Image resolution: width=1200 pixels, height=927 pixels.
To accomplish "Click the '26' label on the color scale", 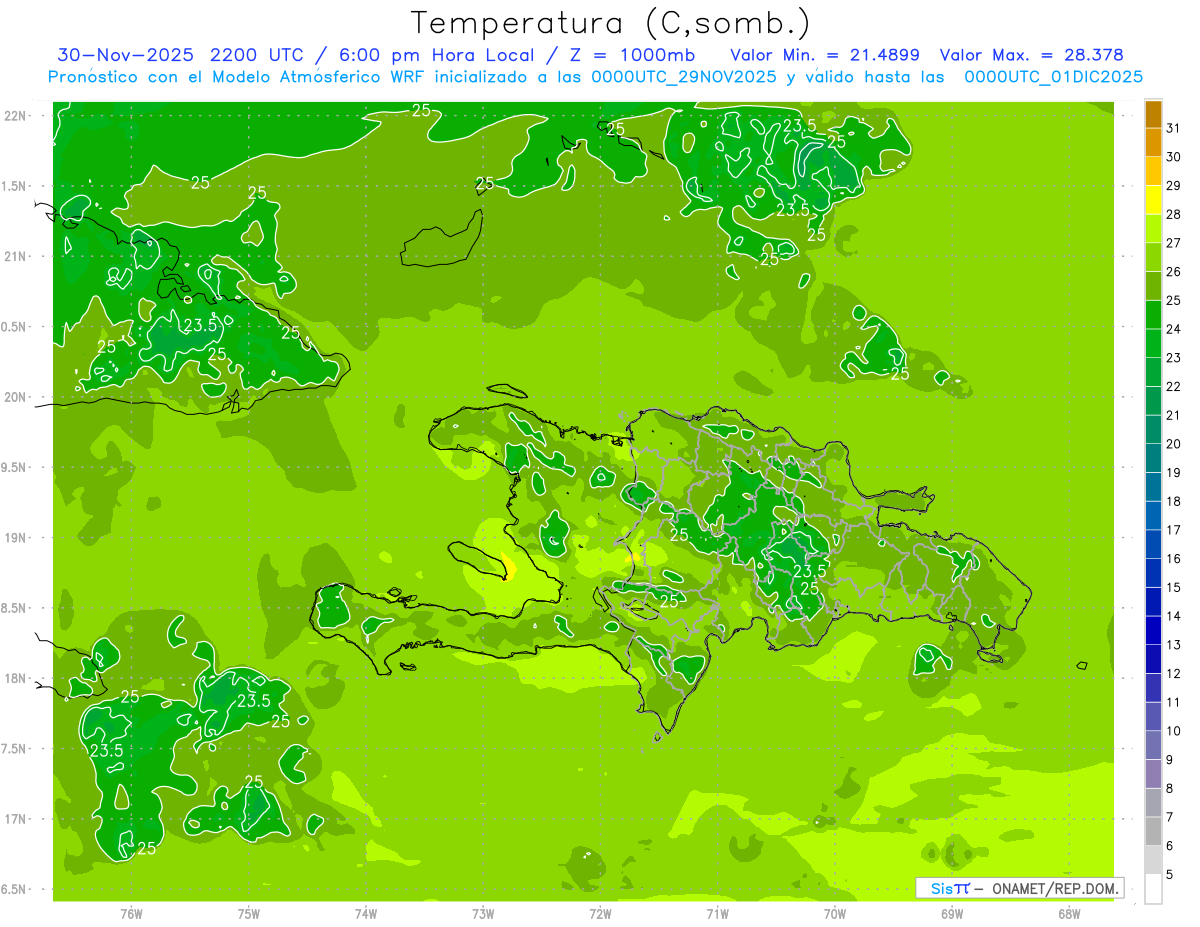I will [x=1174, y=271].
